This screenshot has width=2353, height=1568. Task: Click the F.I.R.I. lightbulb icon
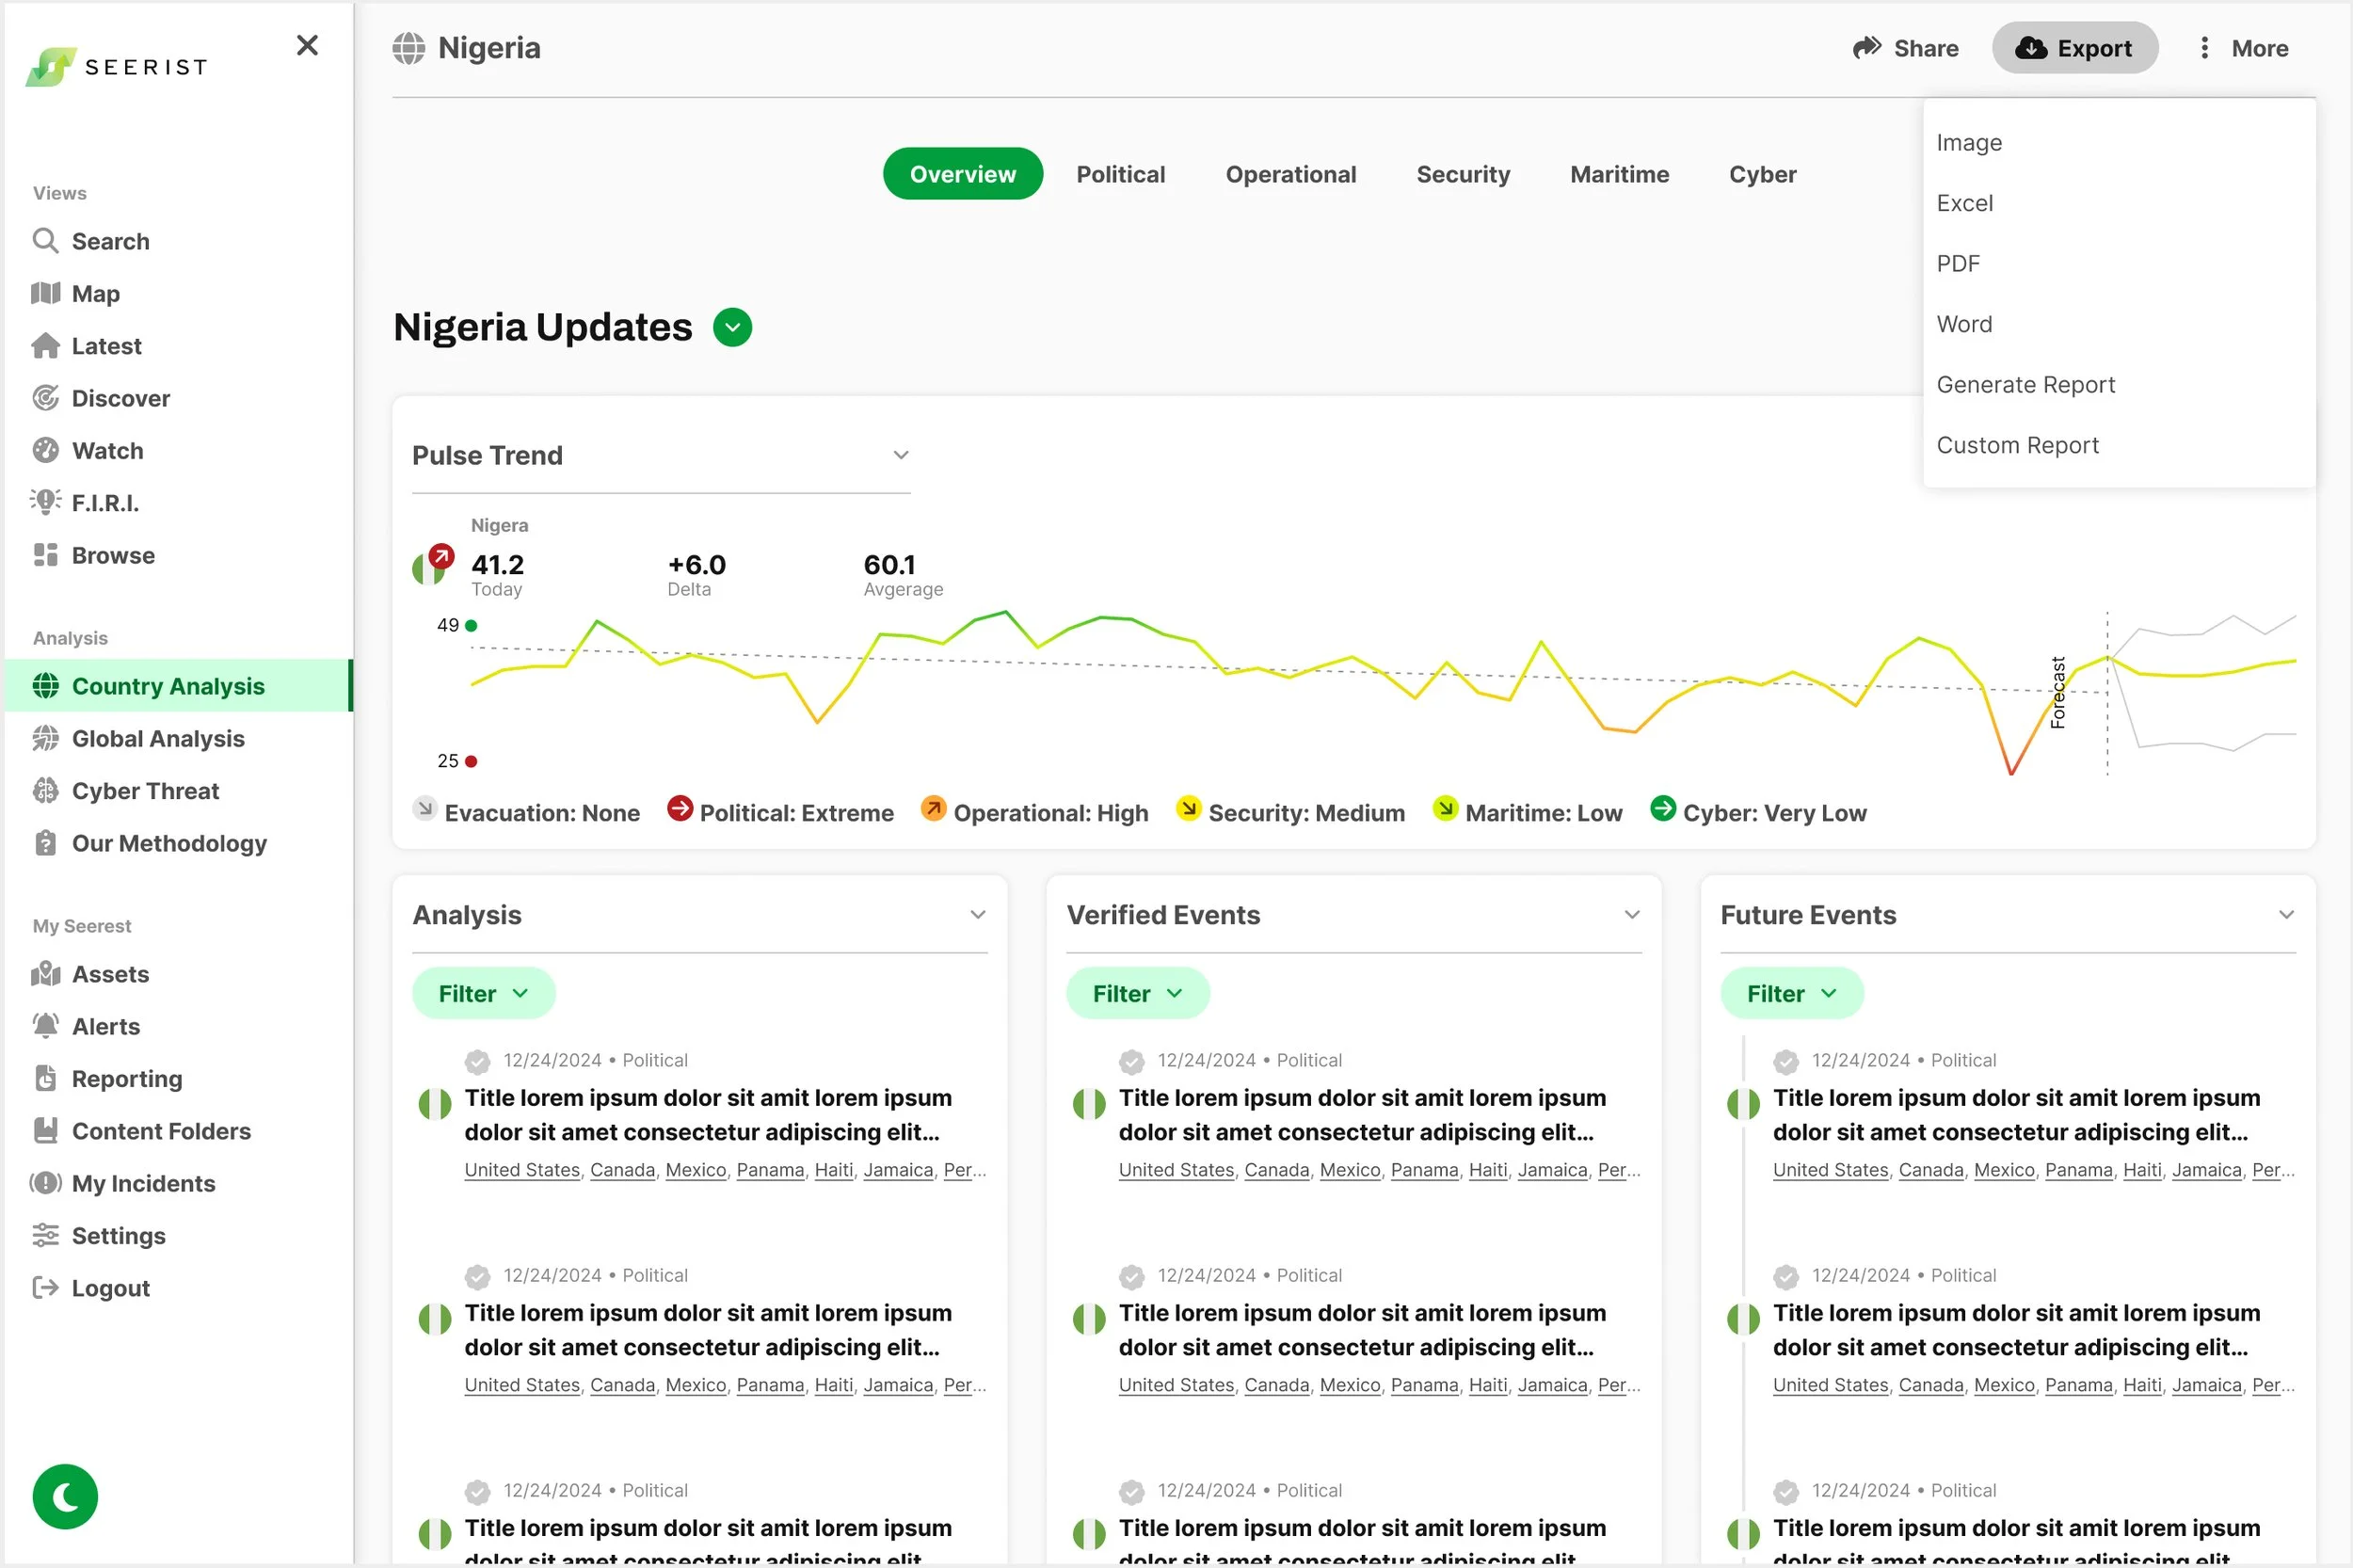45,502
